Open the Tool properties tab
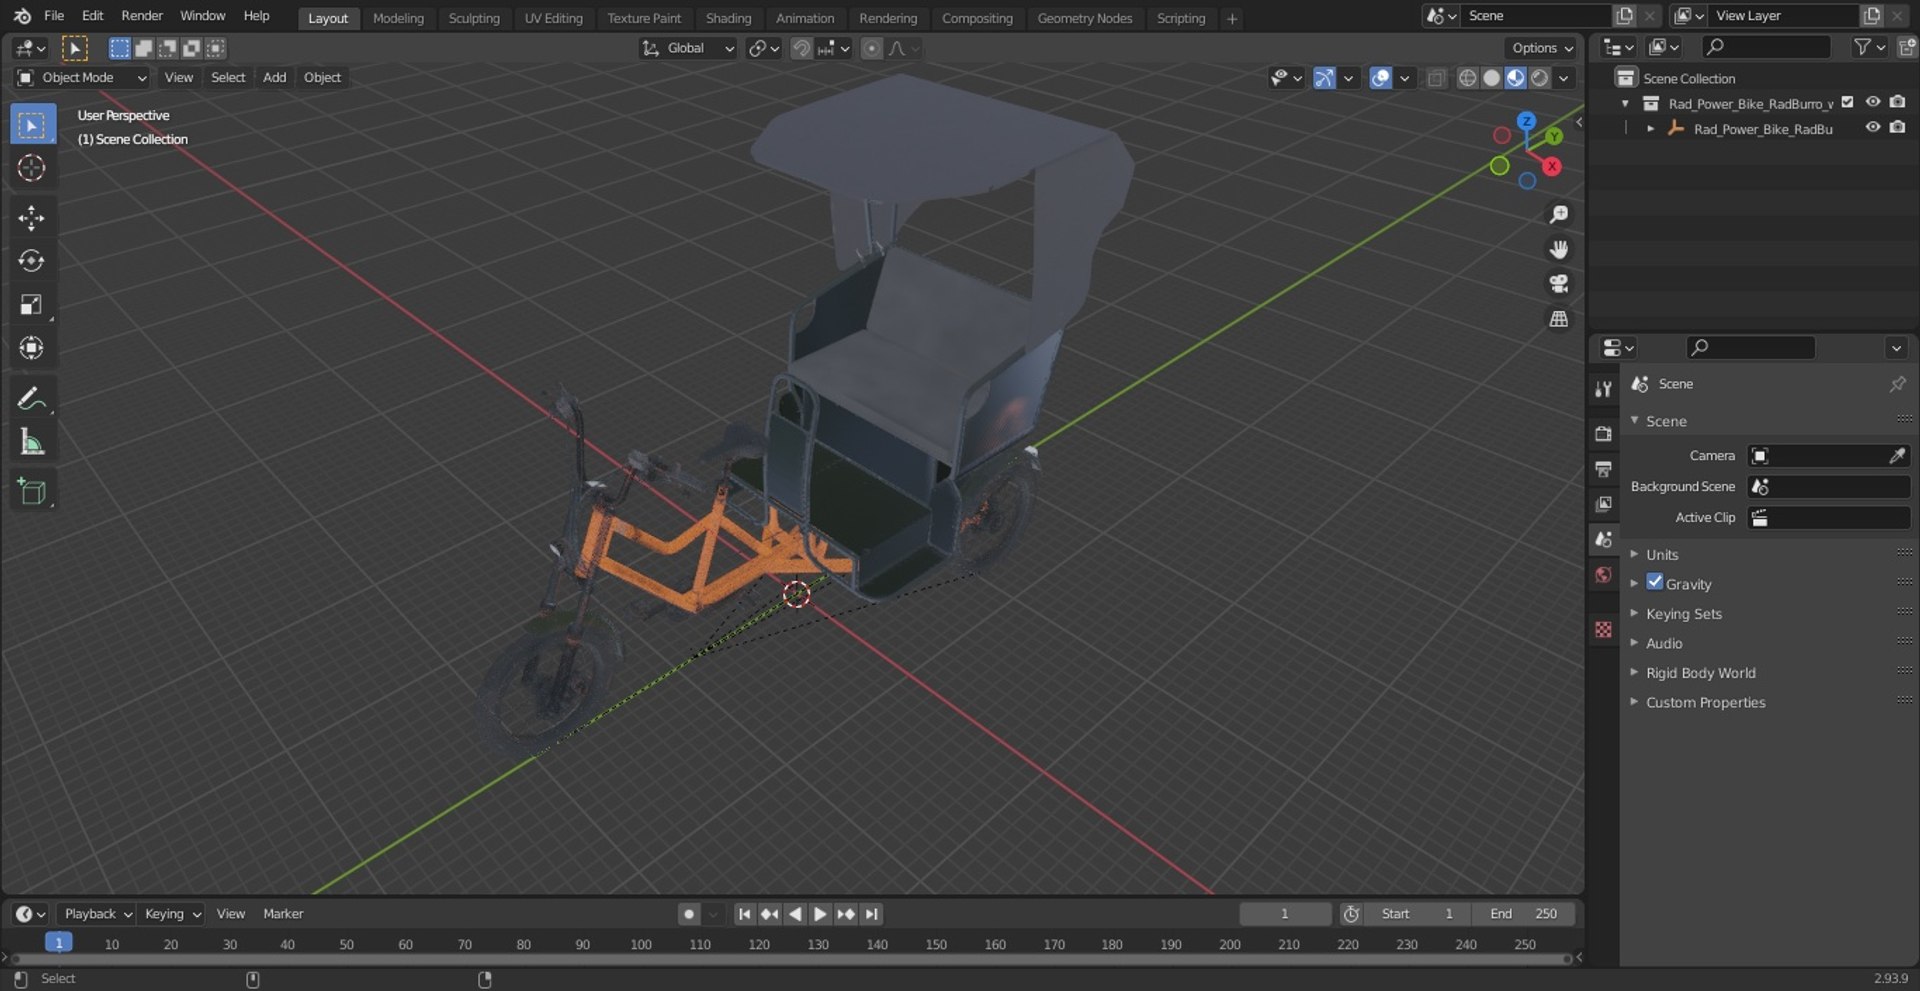This screenshot has width=1920, height=991. (1604, 389)
